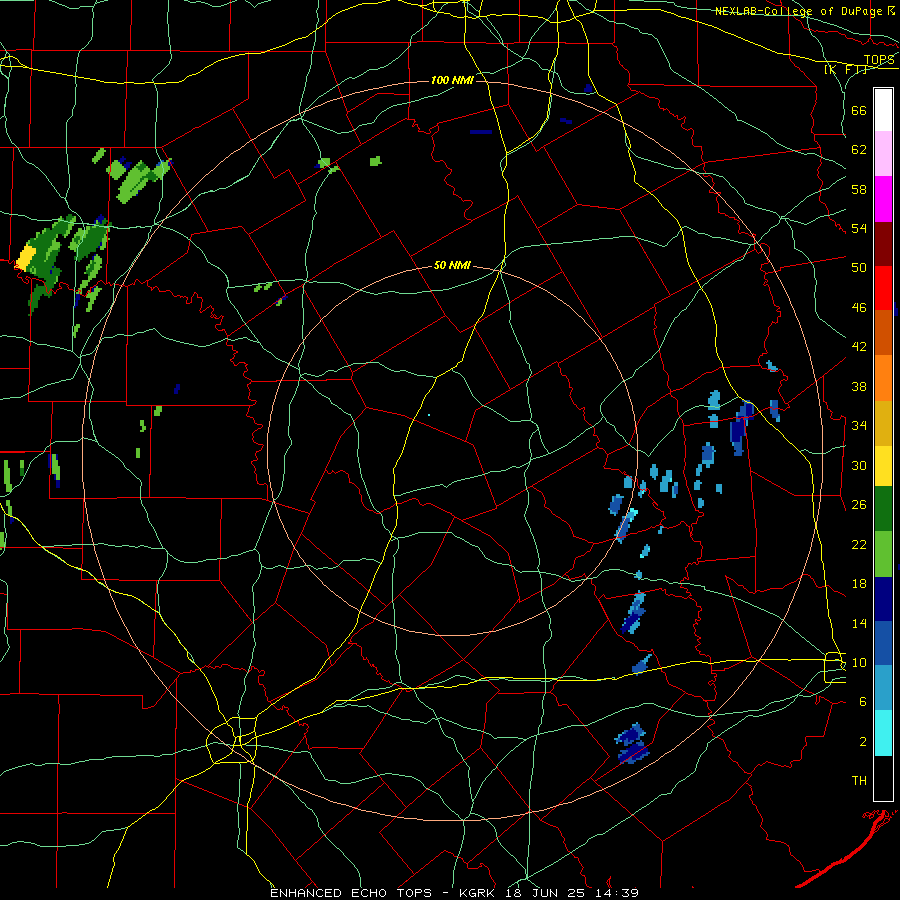Click legend value '38'
The width and height of the screenshot is (900, 900).
[859, 386]
